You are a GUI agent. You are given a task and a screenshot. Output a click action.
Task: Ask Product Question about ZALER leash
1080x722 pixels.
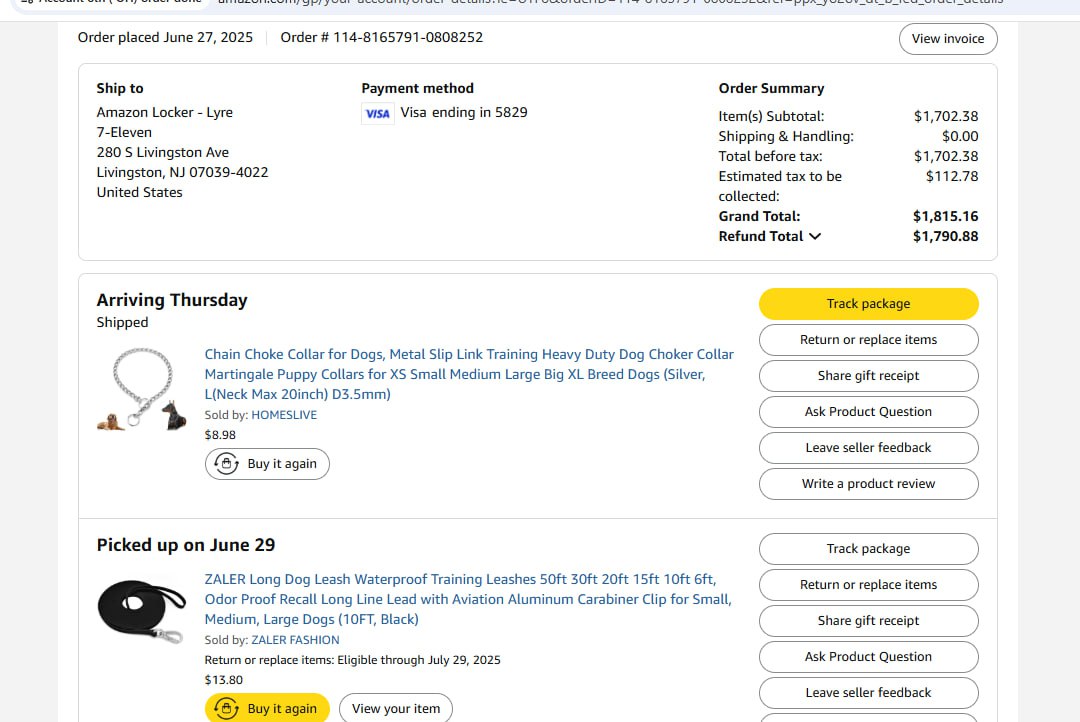869,657
